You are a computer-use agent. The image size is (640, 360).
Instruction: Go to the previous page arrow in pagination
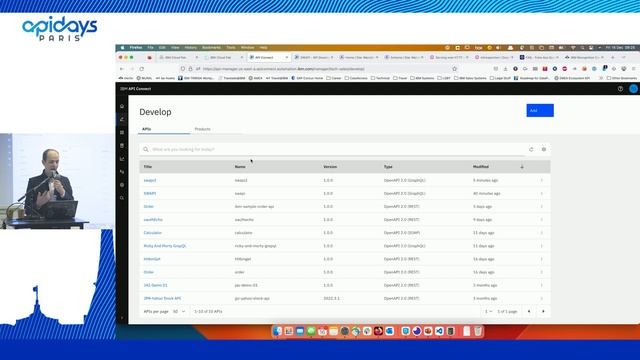tap(529, 311)
